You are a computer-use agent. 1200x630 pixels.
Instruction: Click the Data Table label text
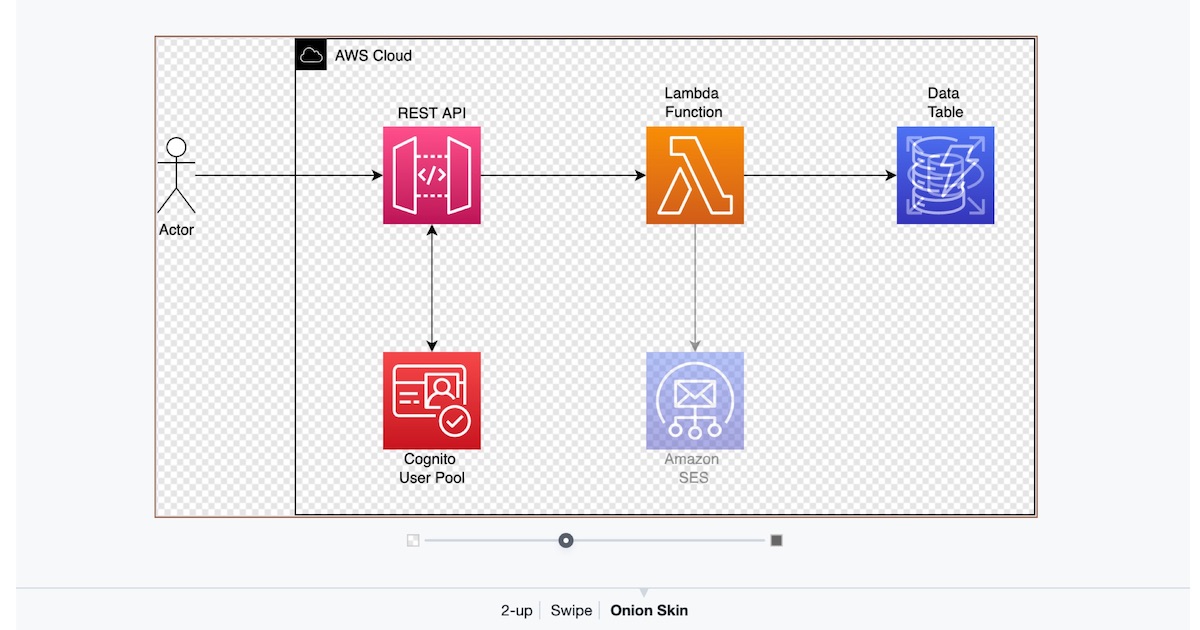pyautogui.click(x=944, y=103)
